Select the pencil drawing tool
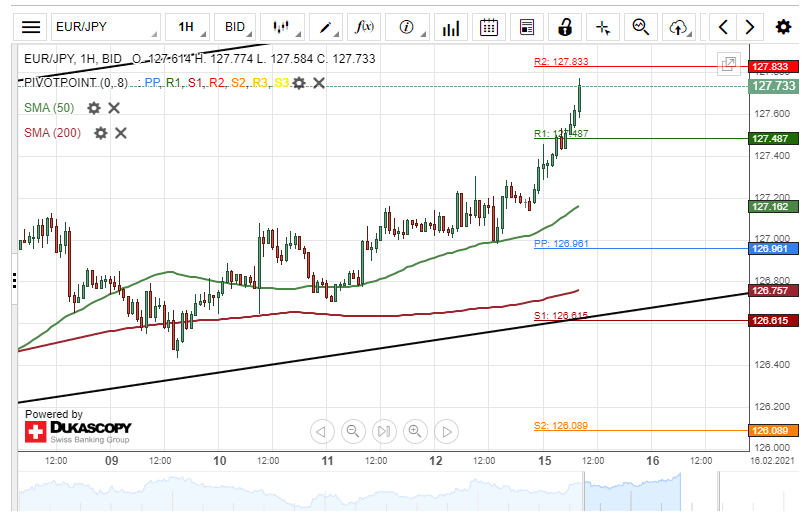Image resolution: width=806 pixels, height=523 pixels. (326, 27)
